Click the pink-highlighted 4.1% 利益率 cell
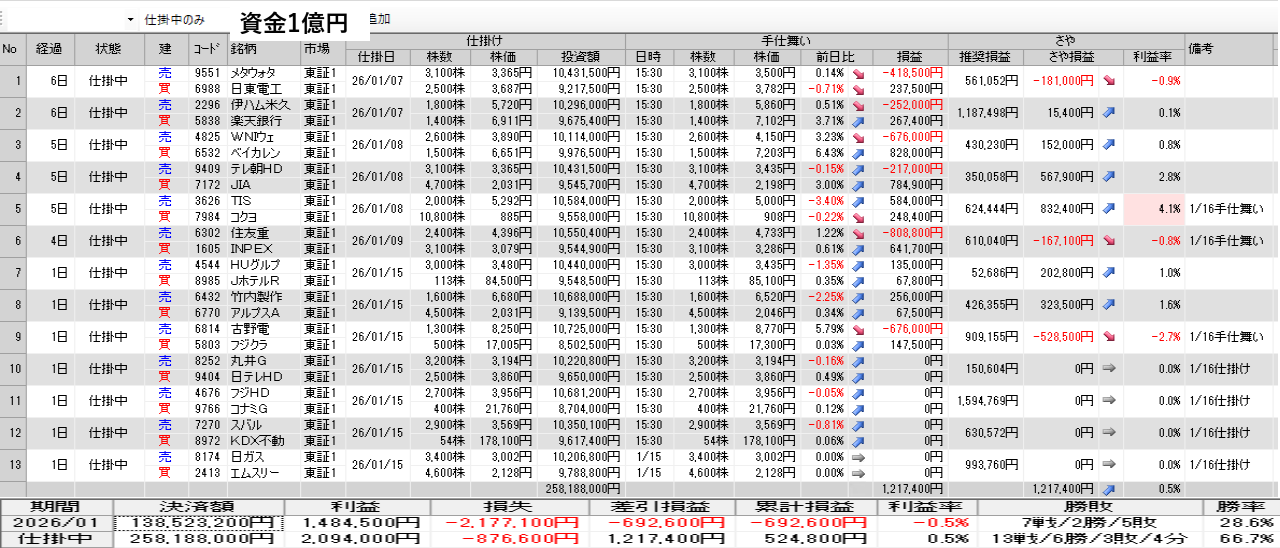 coord(1153,209)
